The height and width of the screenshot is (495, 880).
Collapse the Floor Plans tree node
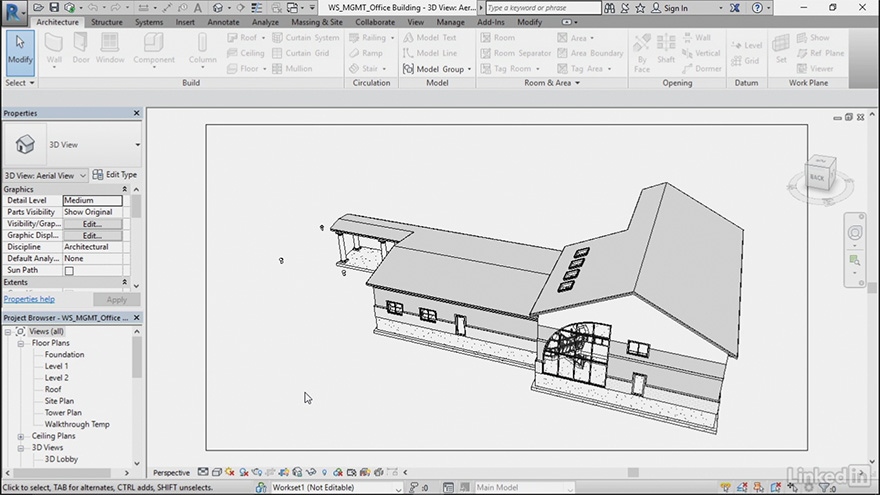coord(21,343)
